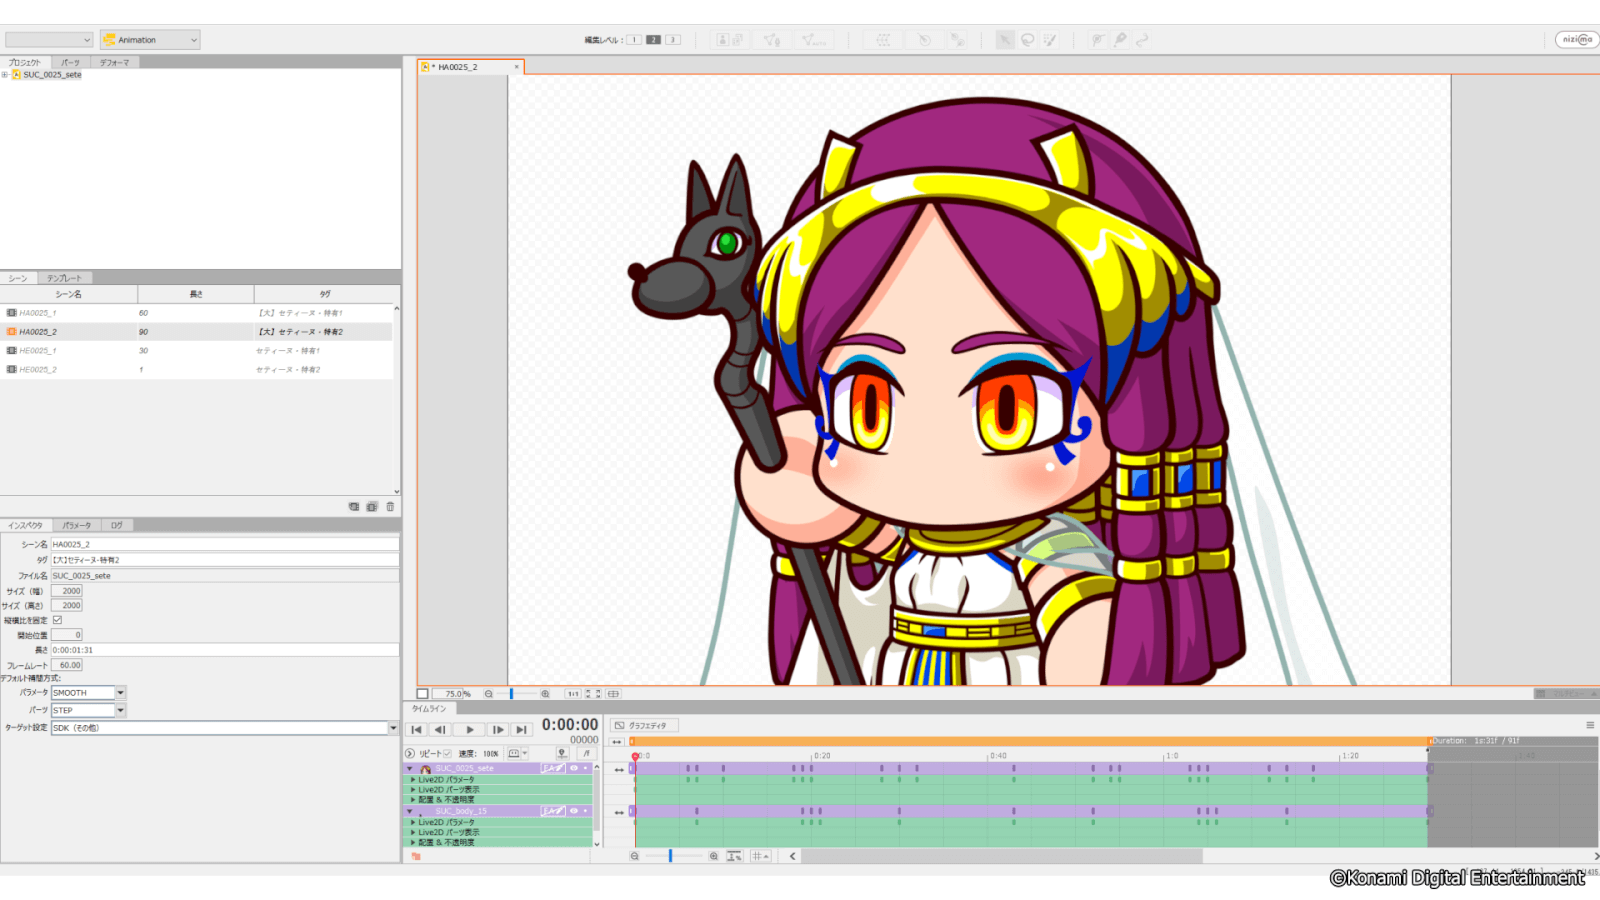
Task: Select editing level 1
Action: (x=634, y=40)
